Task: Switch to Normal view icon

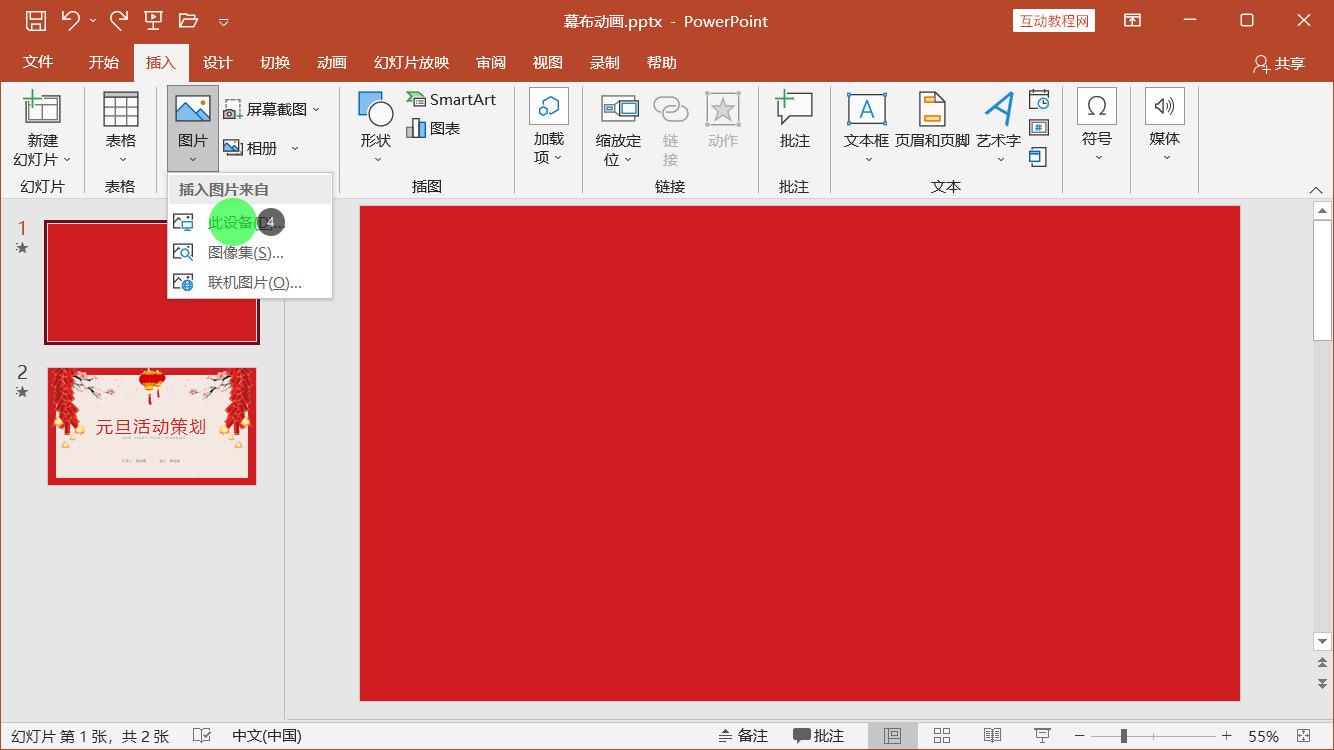Action: (x=893, y=736)
